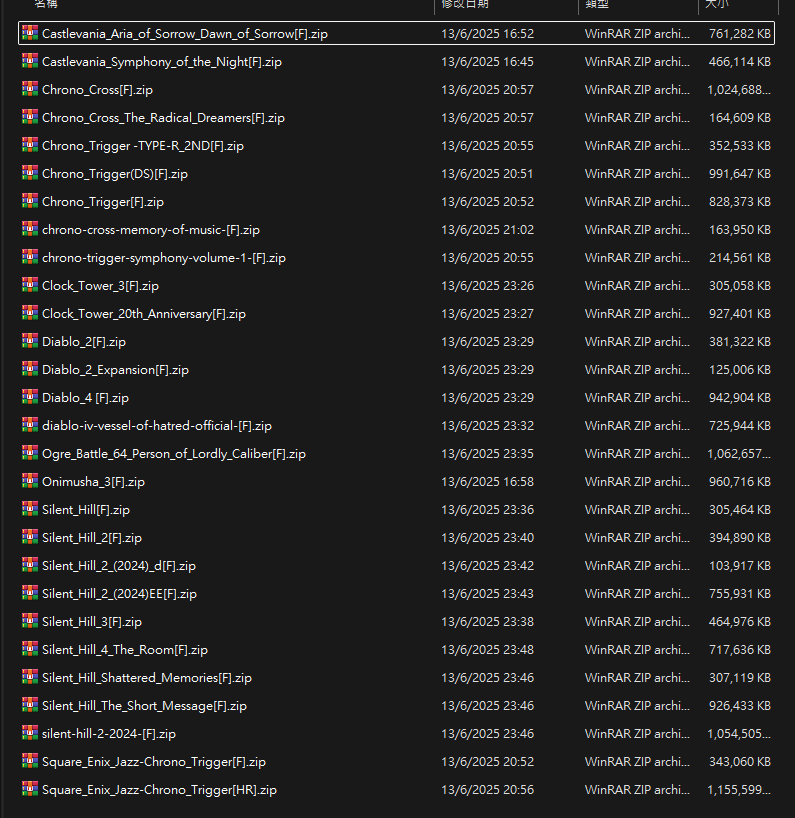795x818 pixels.
Task: Click the icon of diablo-iv-vessel-of-hatred-official-[F].zip
Action: 30,425
